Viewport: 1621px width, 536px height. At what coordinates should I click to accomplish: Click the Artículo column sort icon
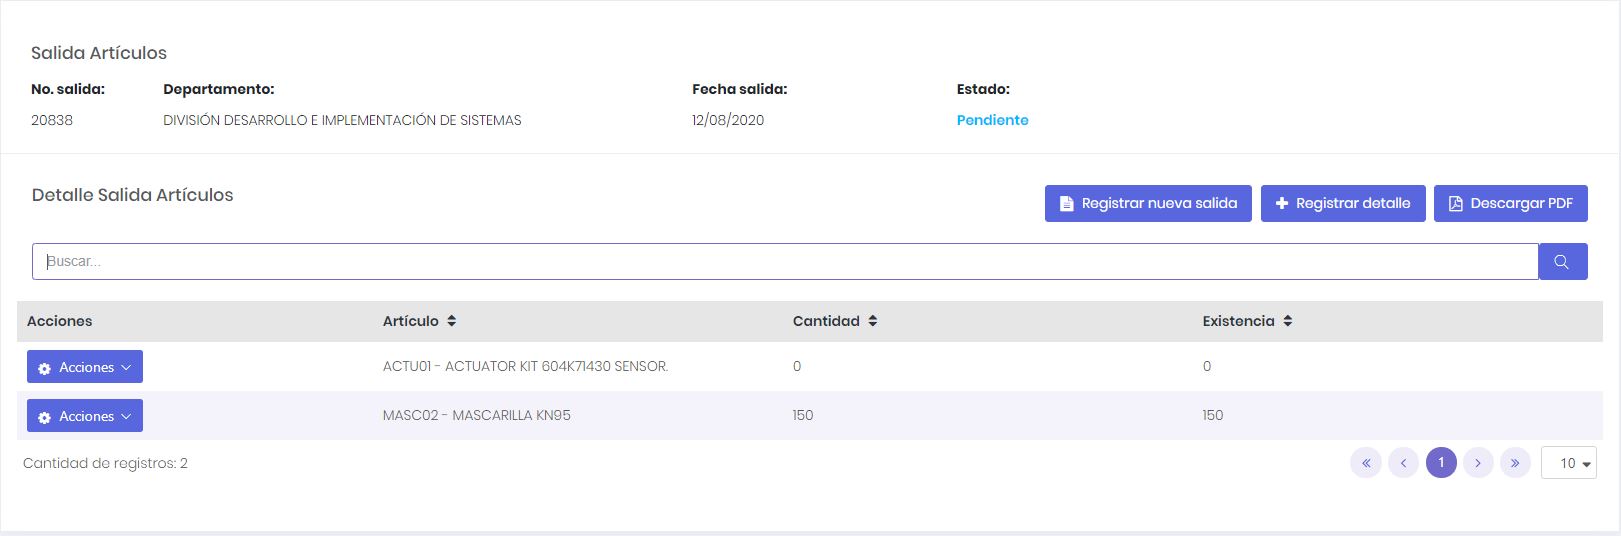(x=452, y=321)
